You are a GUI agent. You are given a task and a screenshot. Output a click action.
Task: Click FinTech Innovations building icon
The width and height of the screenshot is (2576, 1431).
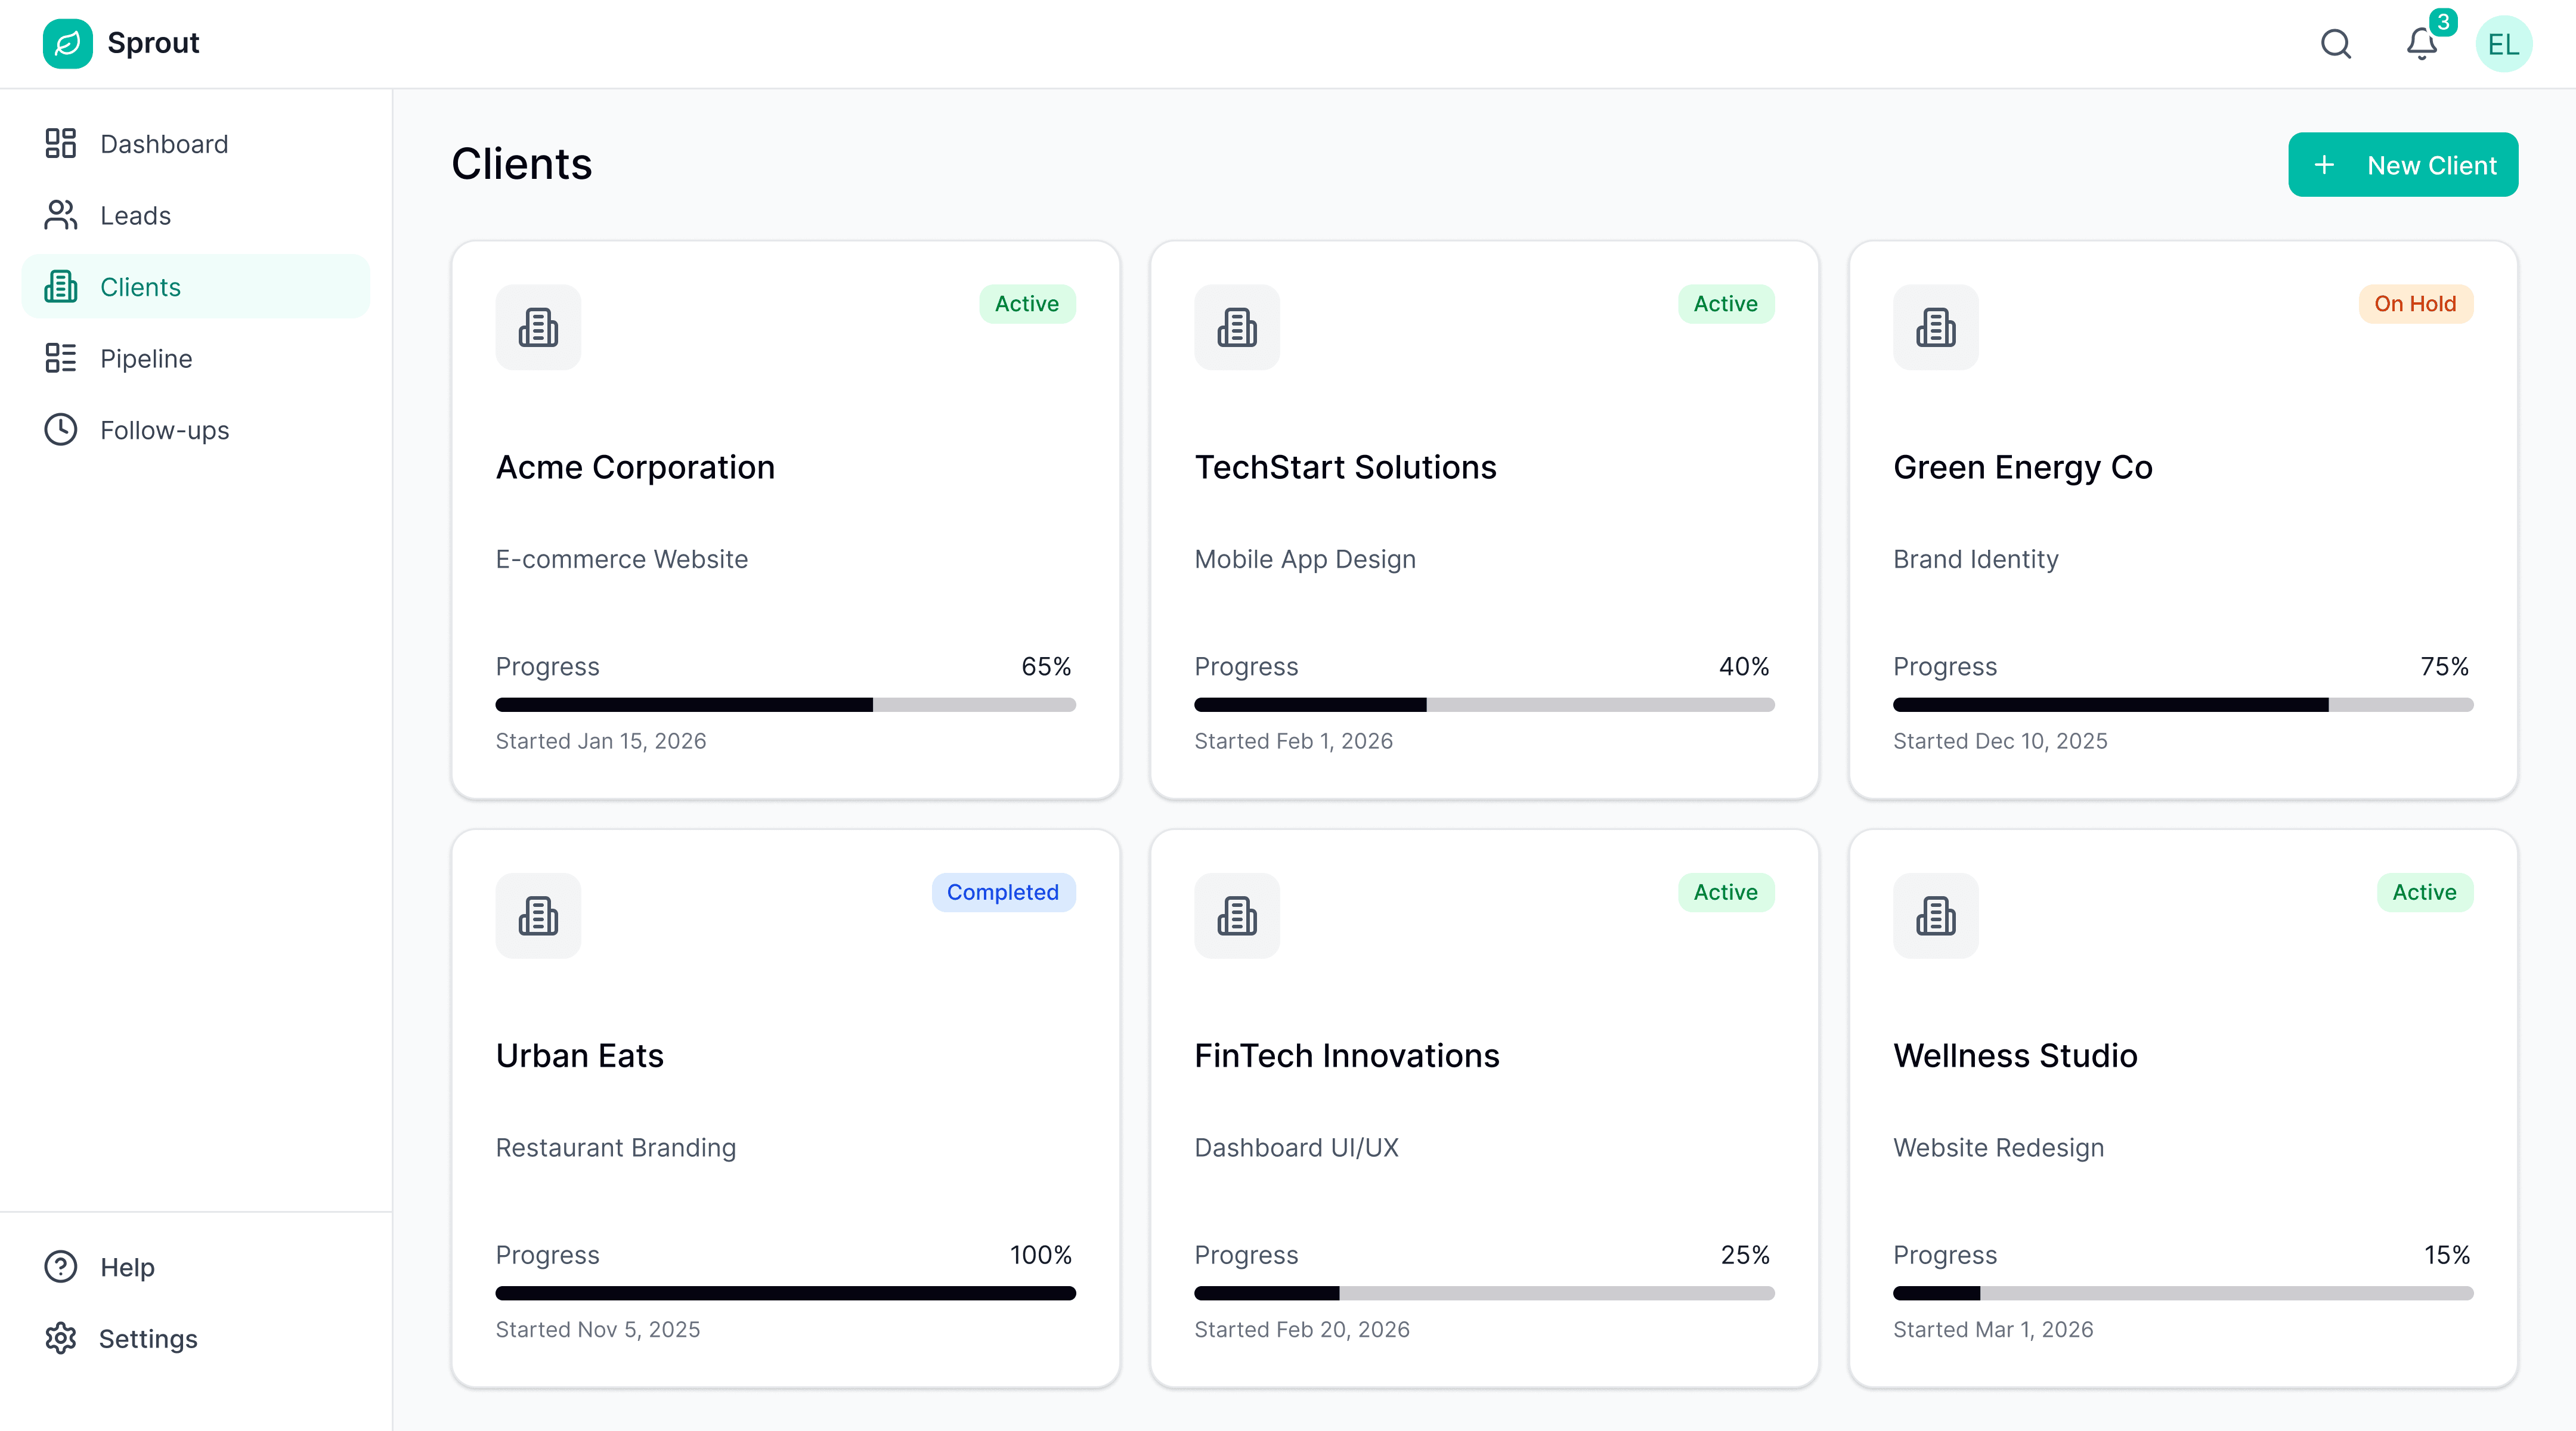pos(1236,915)
